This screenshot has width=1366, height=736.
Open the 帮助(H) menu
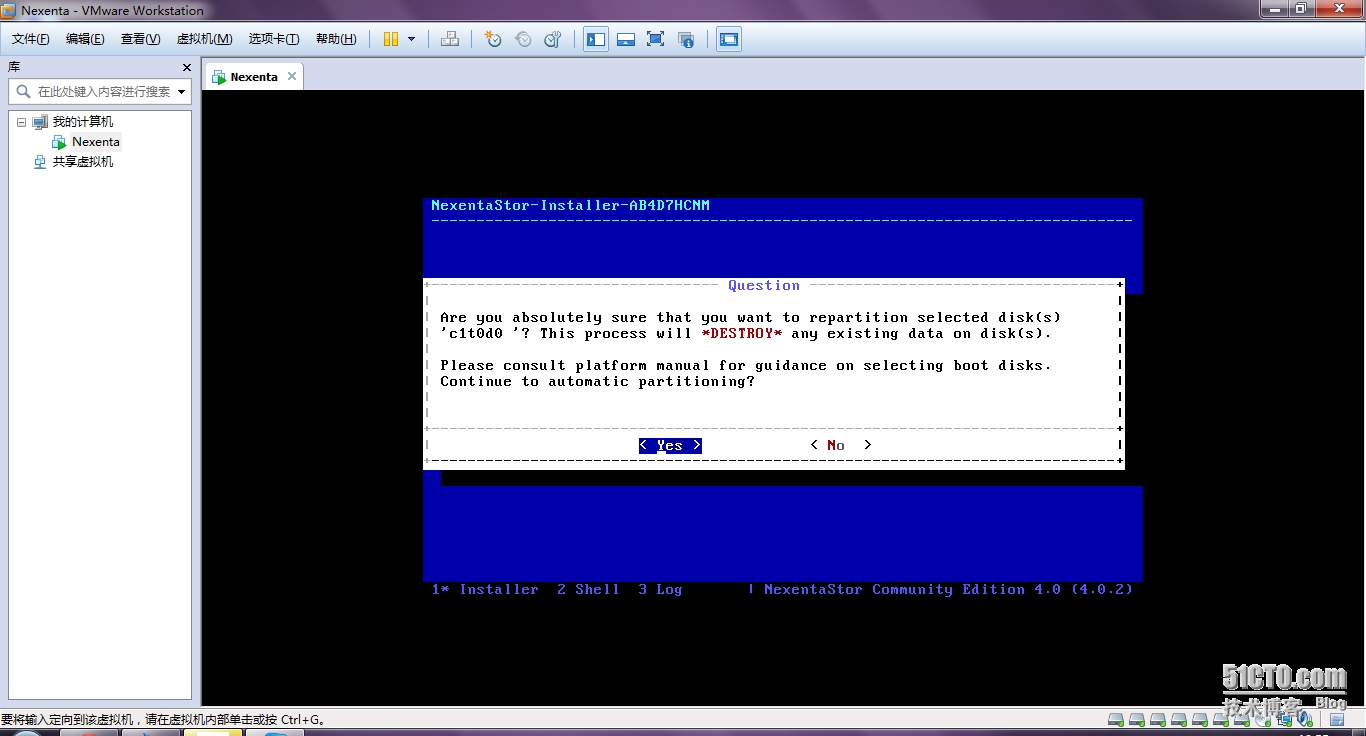click(336, 39)
